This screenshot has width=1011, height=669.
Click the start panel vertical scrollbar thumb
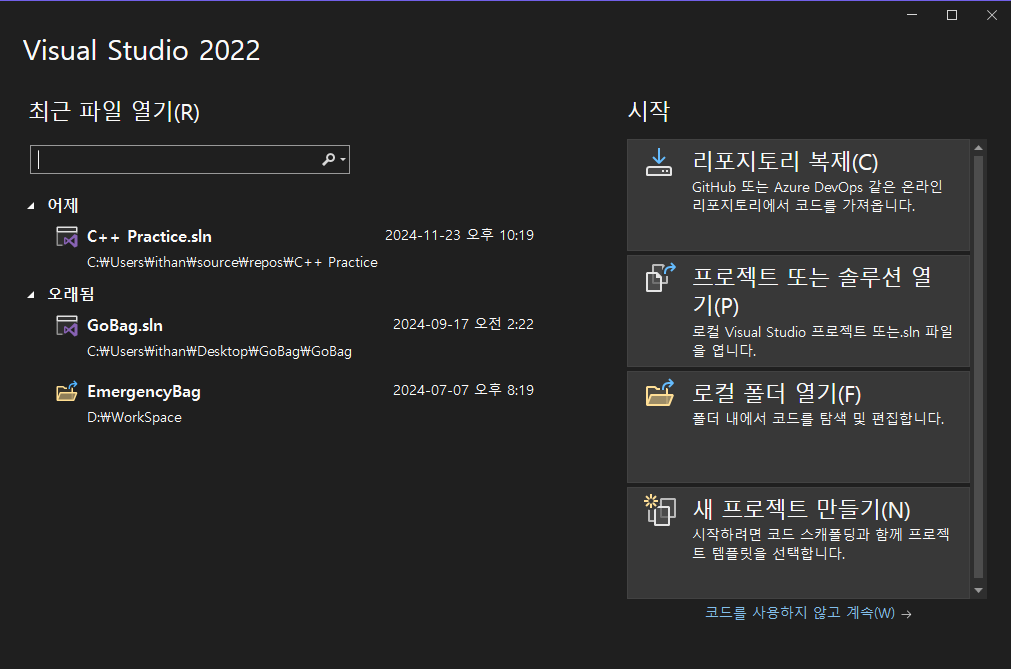pos(978,367)
